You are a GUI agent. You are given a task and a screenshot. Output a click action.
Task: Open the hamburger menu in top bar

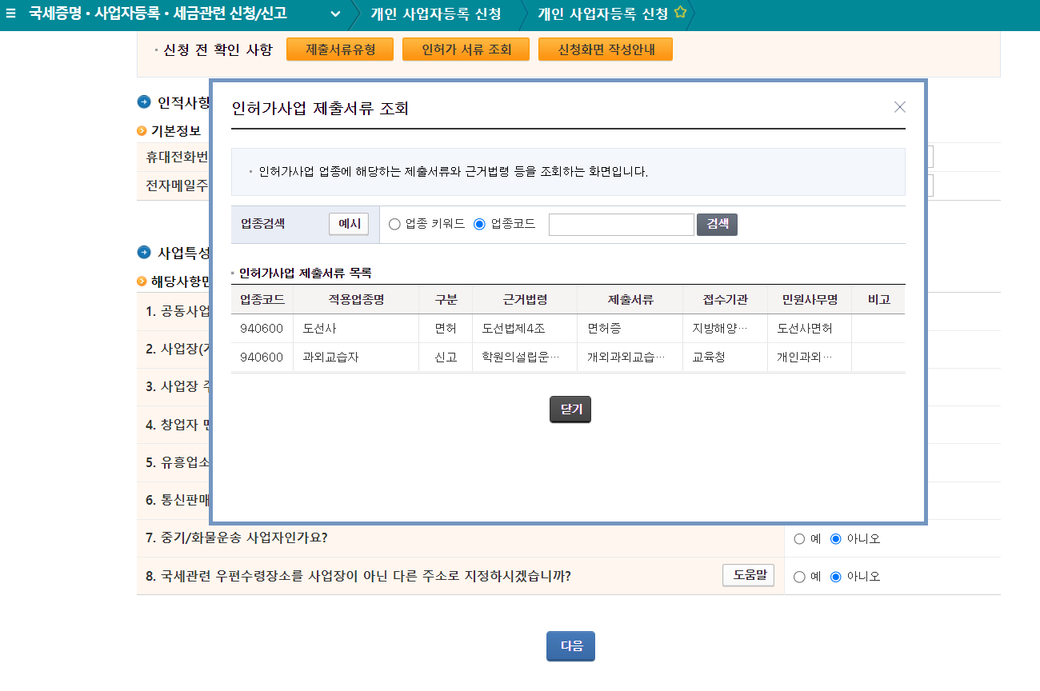click(x=11, y=14)
